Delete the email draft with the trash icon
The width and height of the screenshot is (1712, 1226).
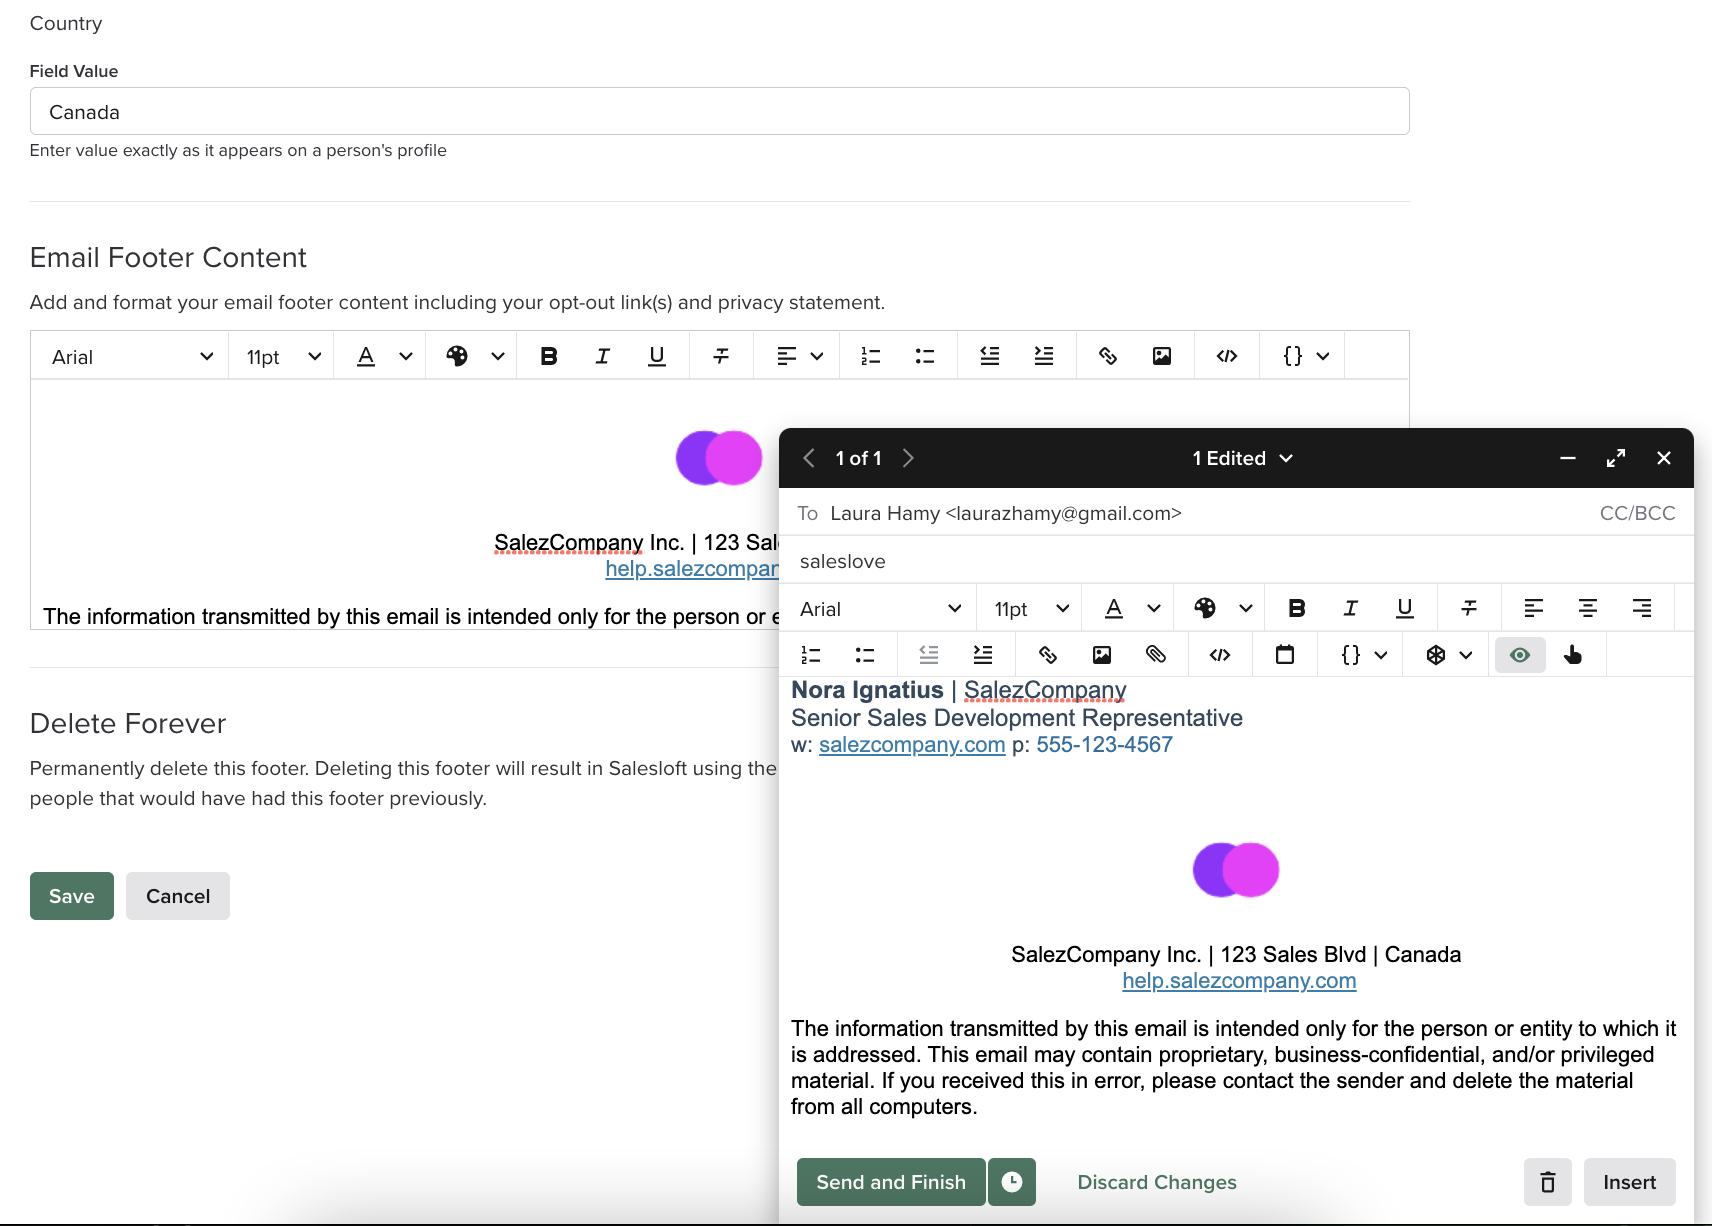click(1547, 1182)
